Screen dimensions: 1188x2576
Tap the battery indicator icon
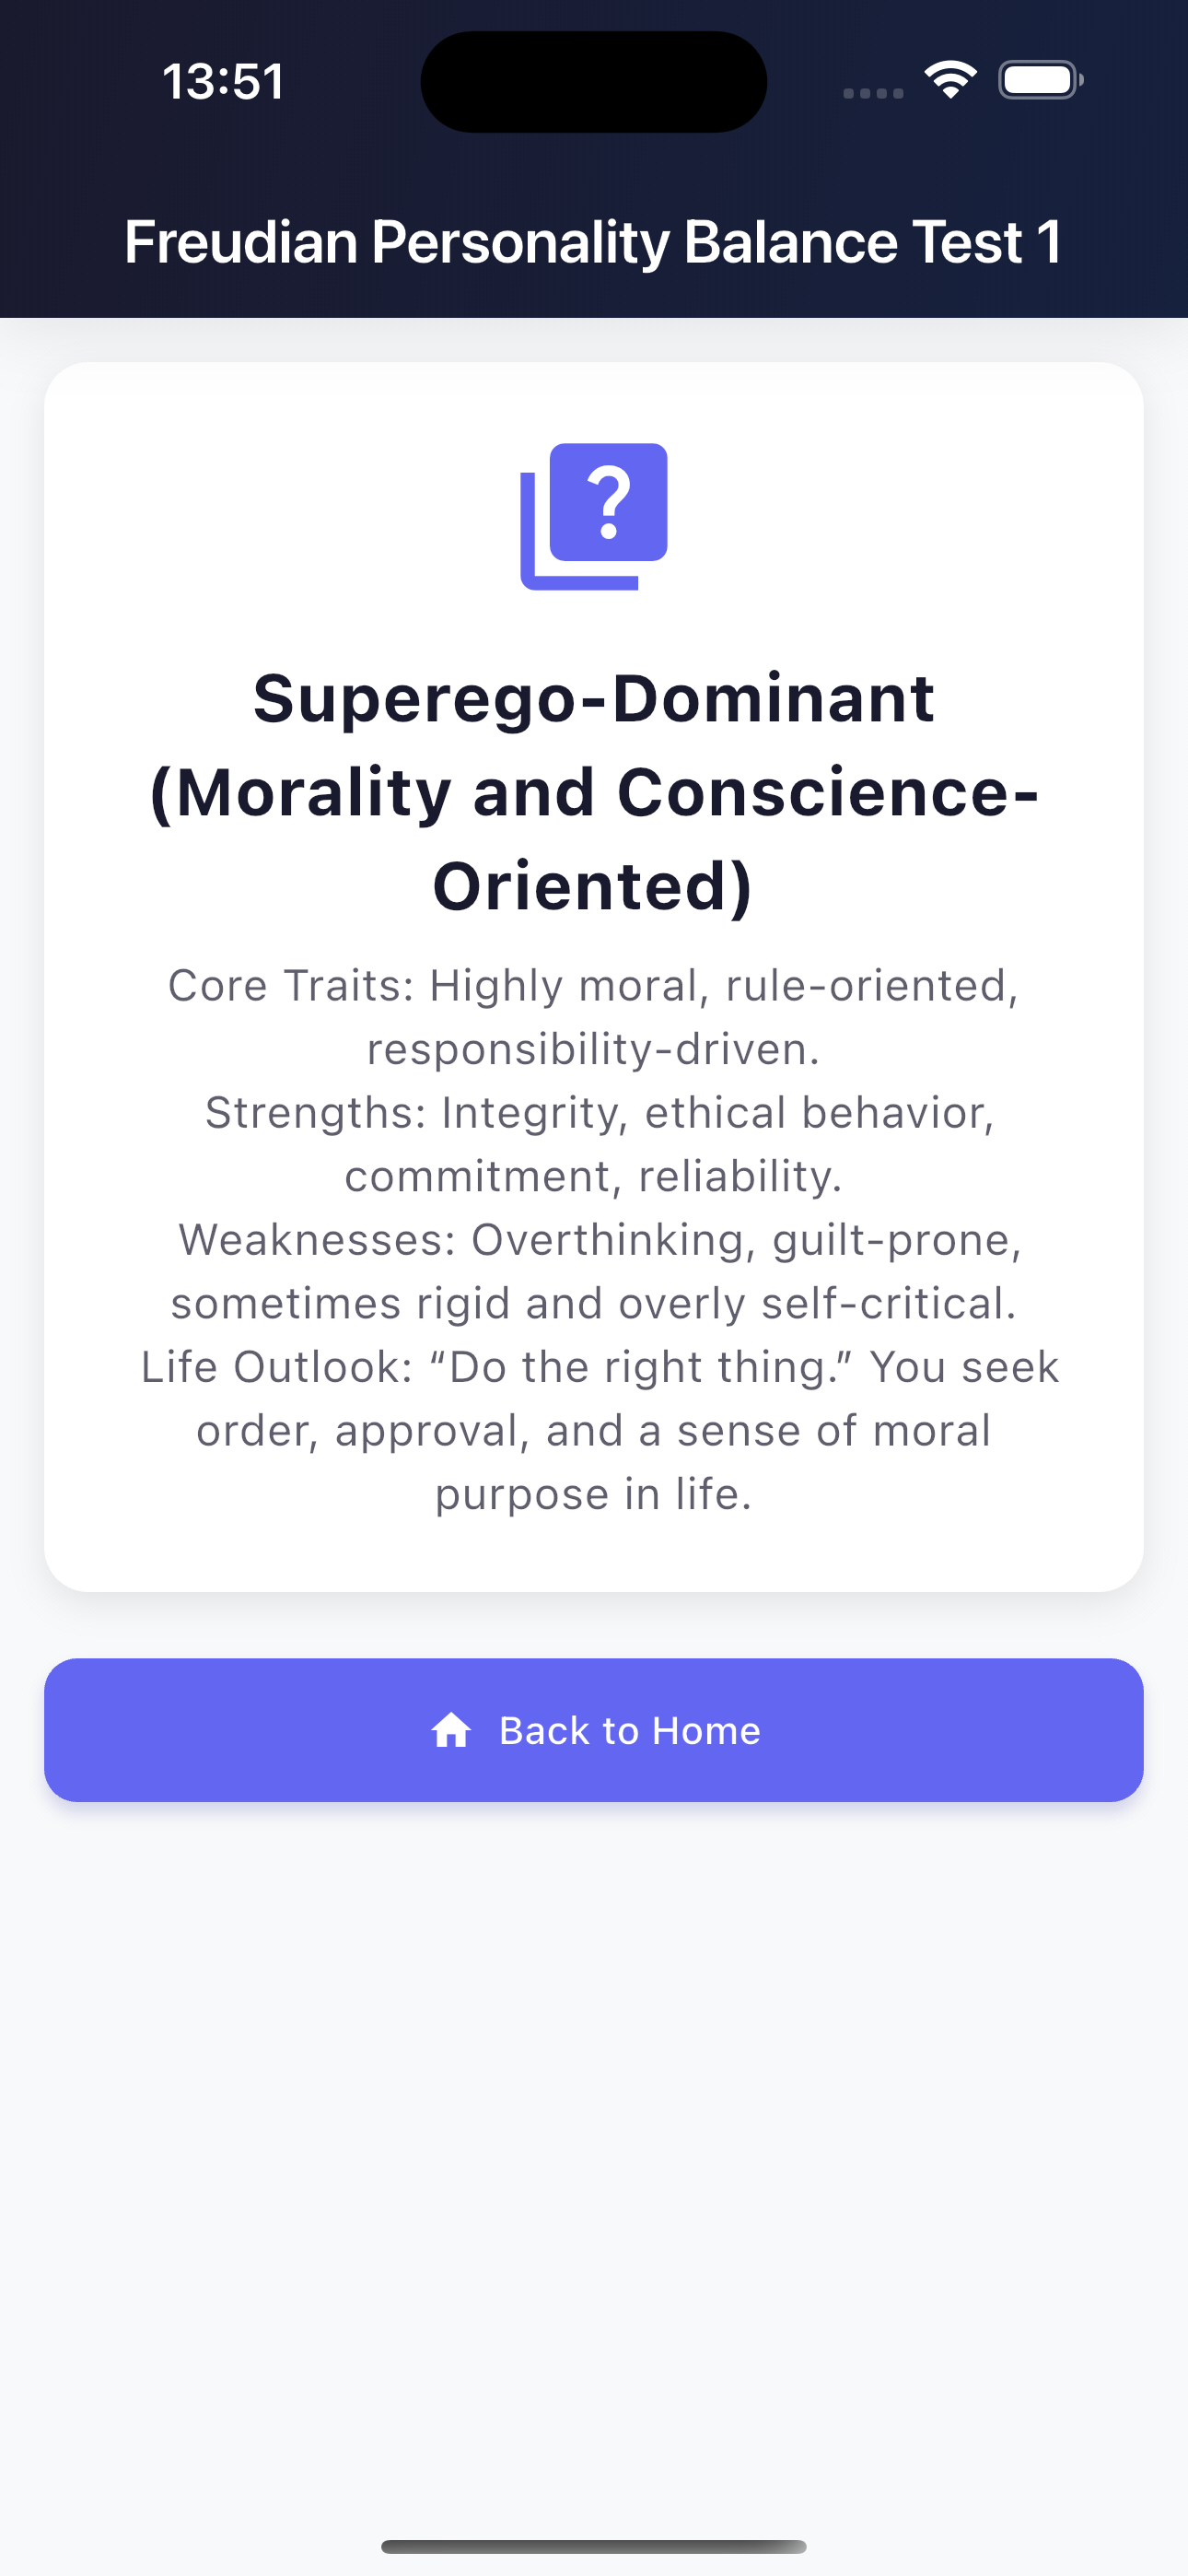pos(1040,80)
